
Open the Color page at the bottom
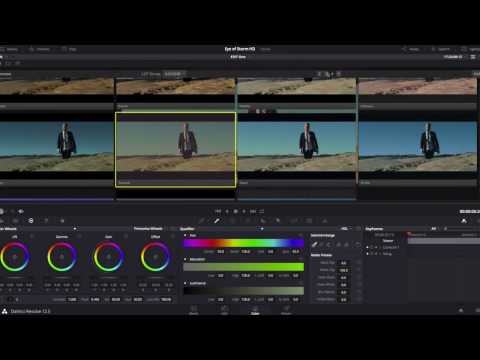click(x=255, y=310)
